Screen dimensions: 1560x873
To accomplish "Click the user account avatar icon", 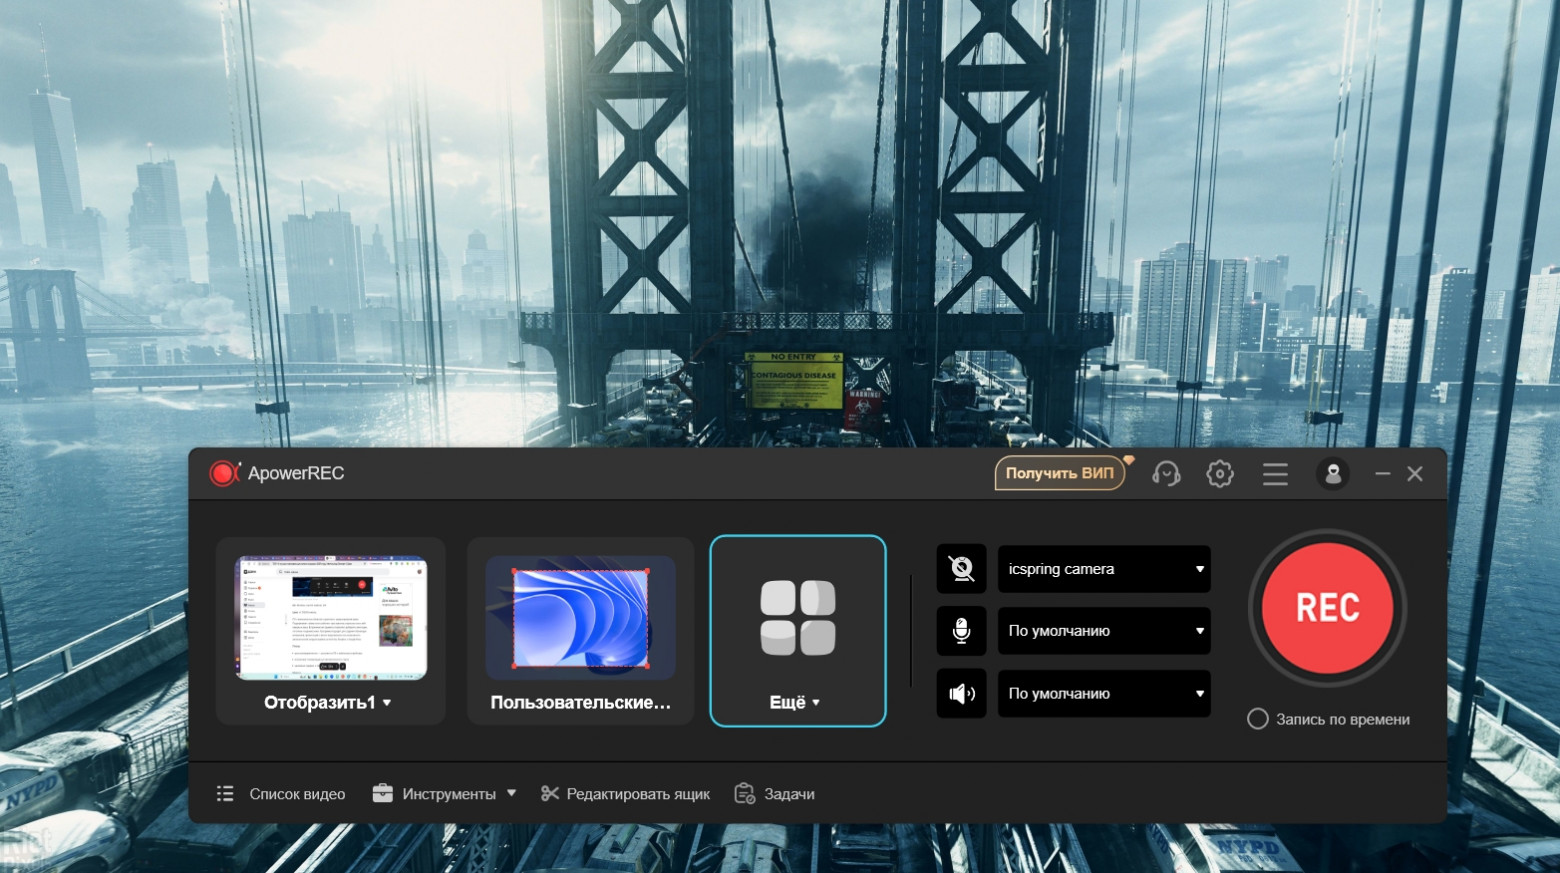I will pyautogui.click(x=1332, y=474).
